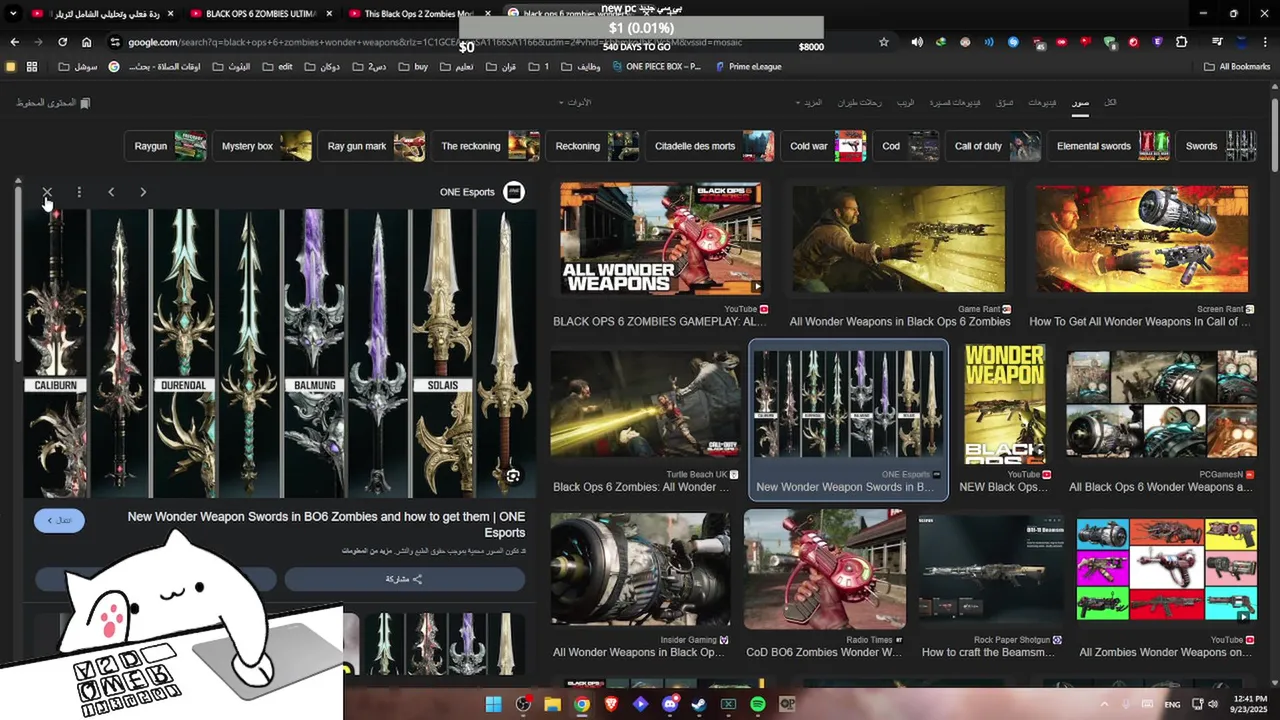Open the volume control in system tray
1280x720 pixels.
click(1213, 704)
